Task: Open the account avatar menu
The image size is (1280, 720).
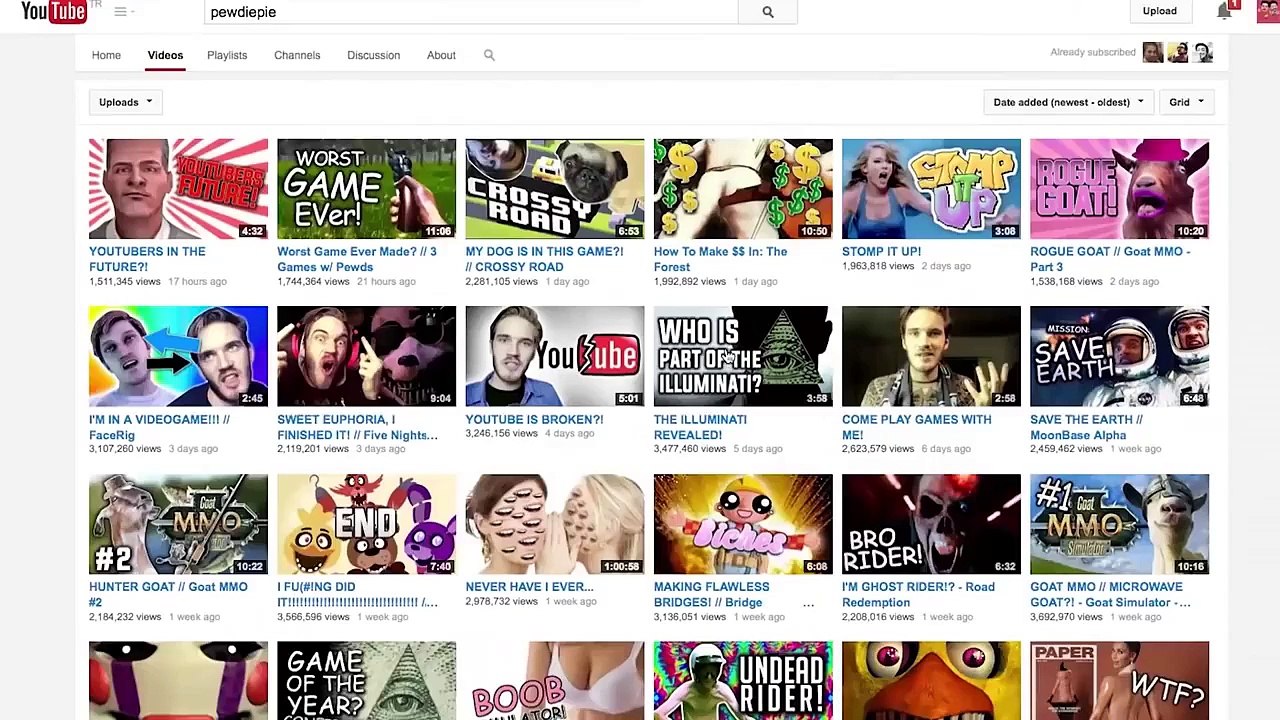Action: [1269, 11]
